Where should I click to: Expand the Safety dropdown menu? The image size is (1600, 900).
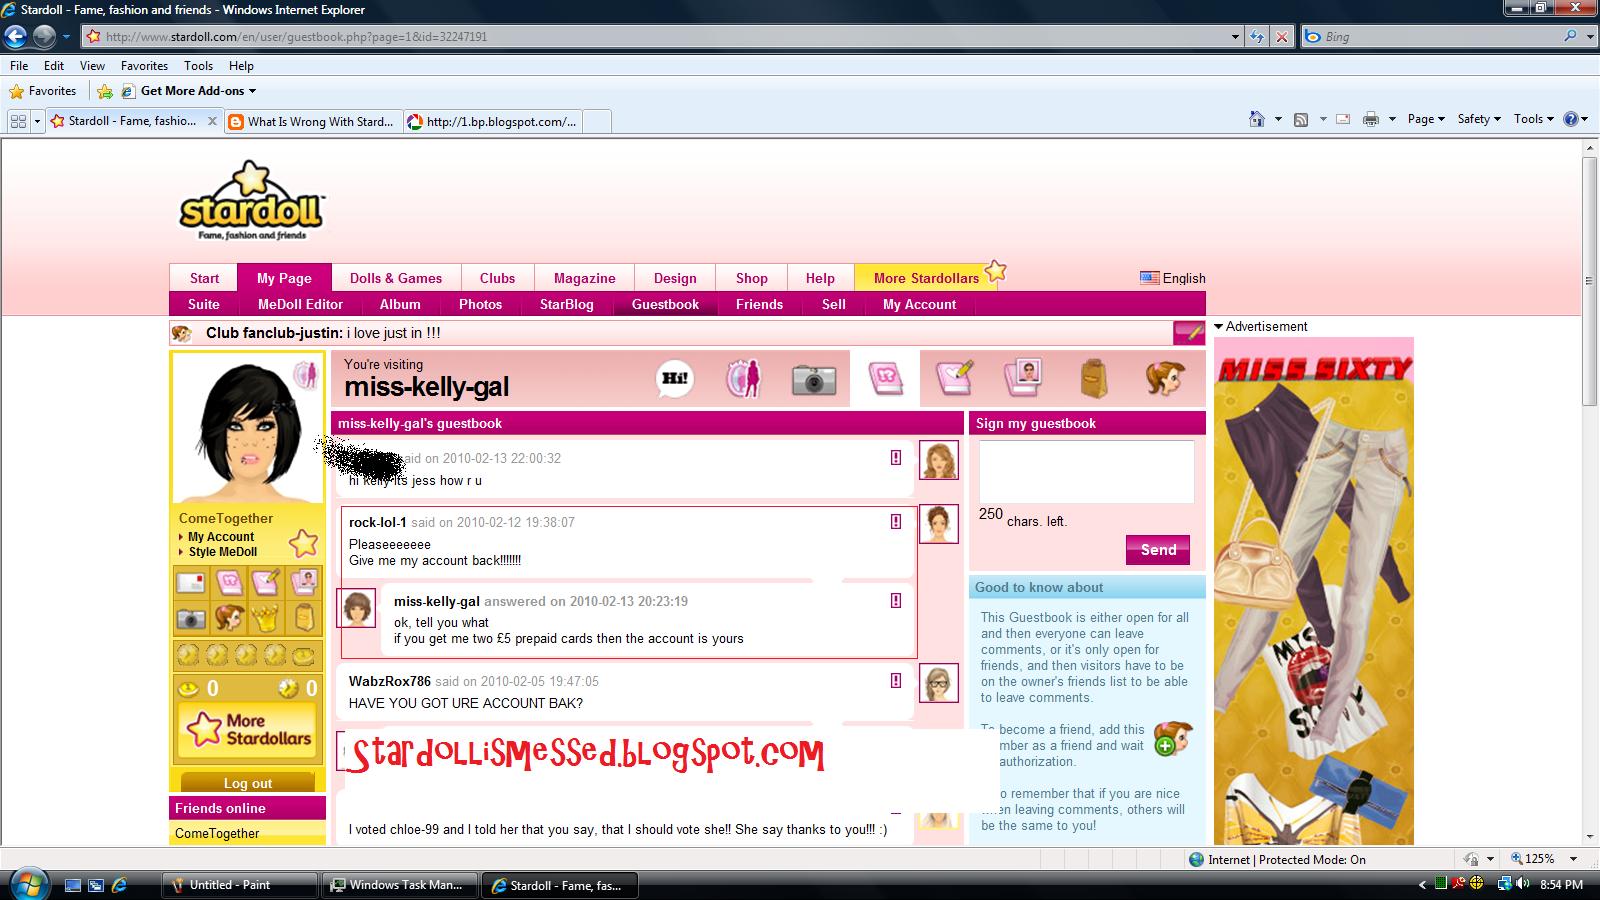1479,119
